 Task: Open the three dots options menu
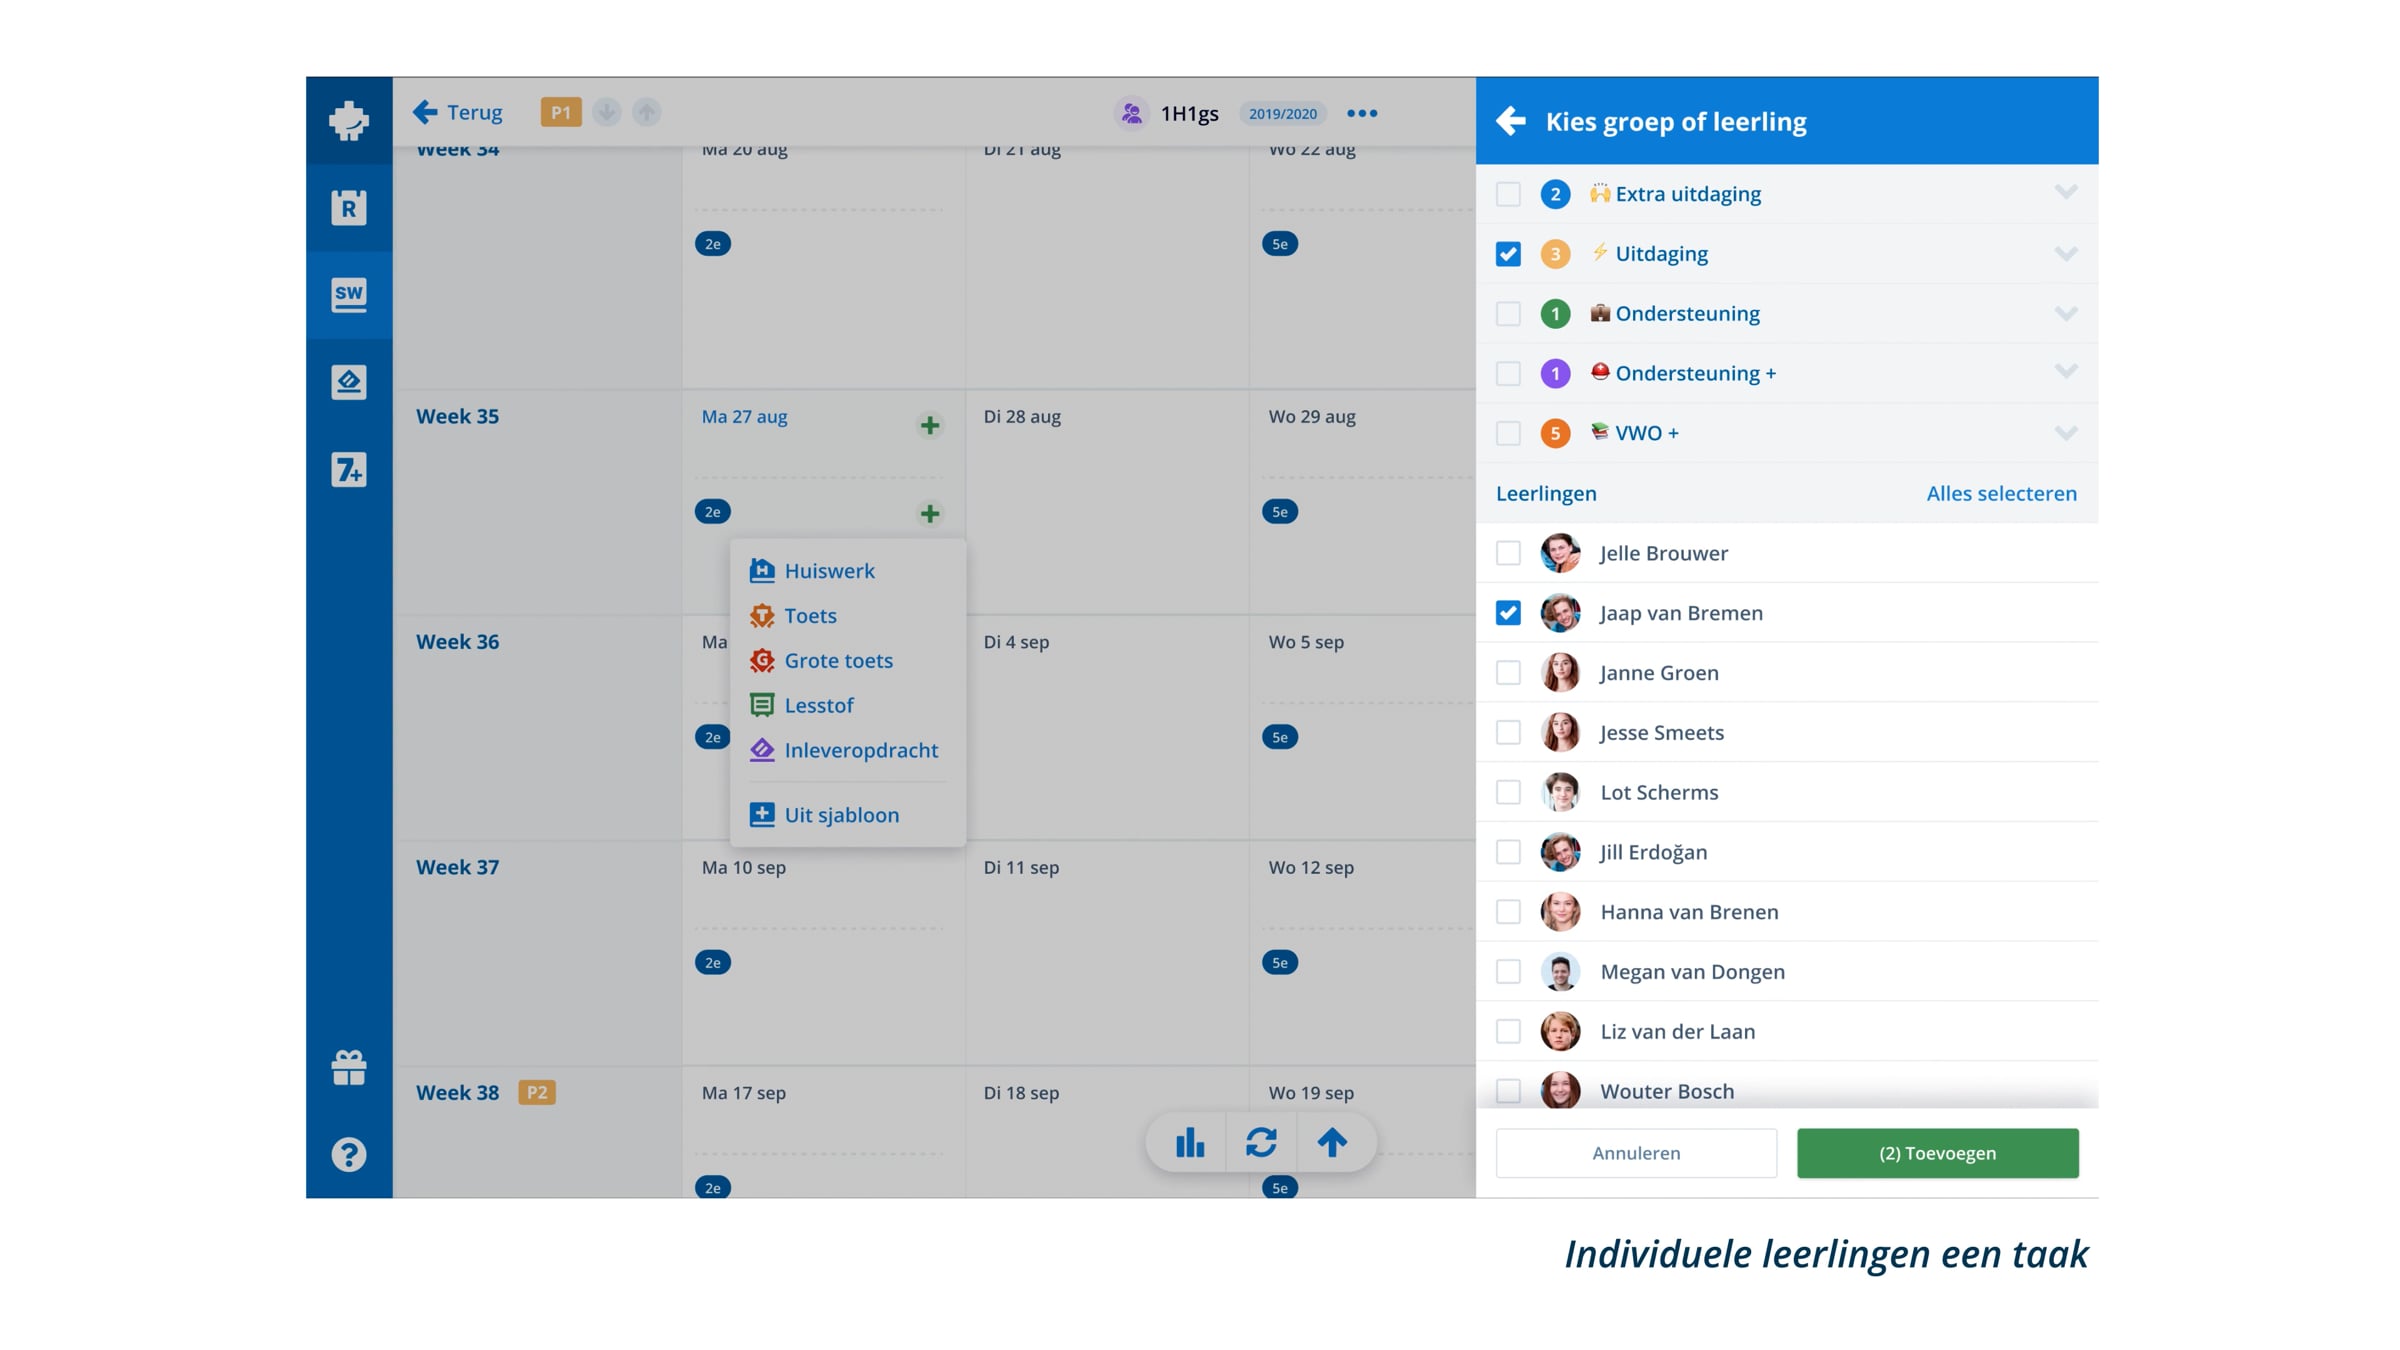click(x=1362, y=113)
